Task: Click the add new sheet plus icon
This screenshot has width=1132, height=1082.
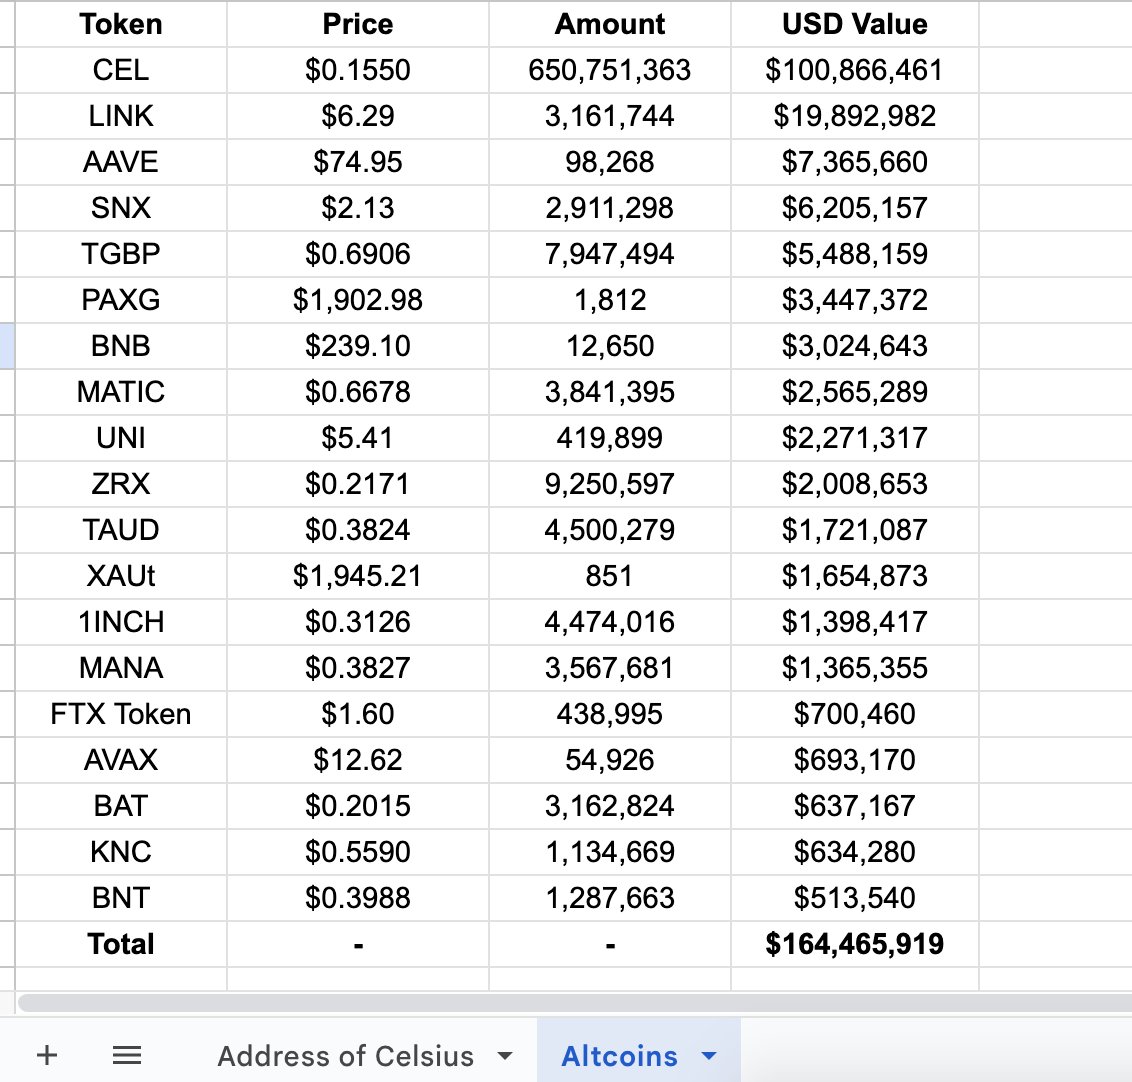Action: pos(47,1055)
